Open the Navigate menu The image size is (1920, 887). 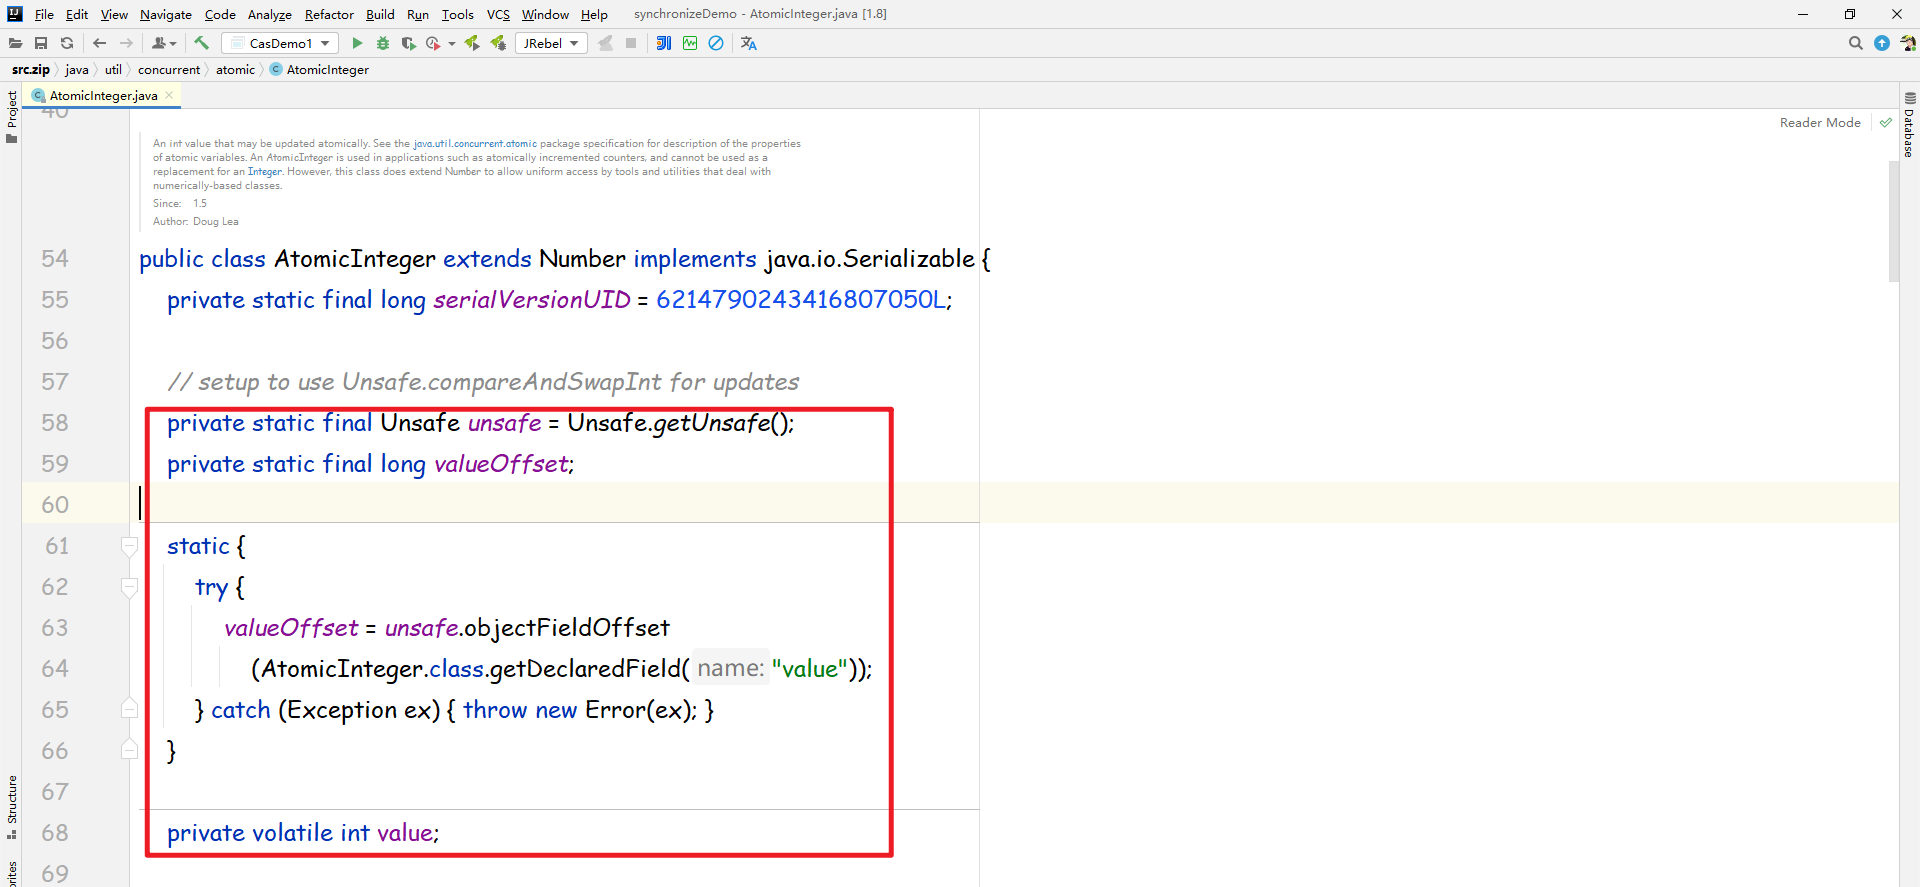[166, 14]
